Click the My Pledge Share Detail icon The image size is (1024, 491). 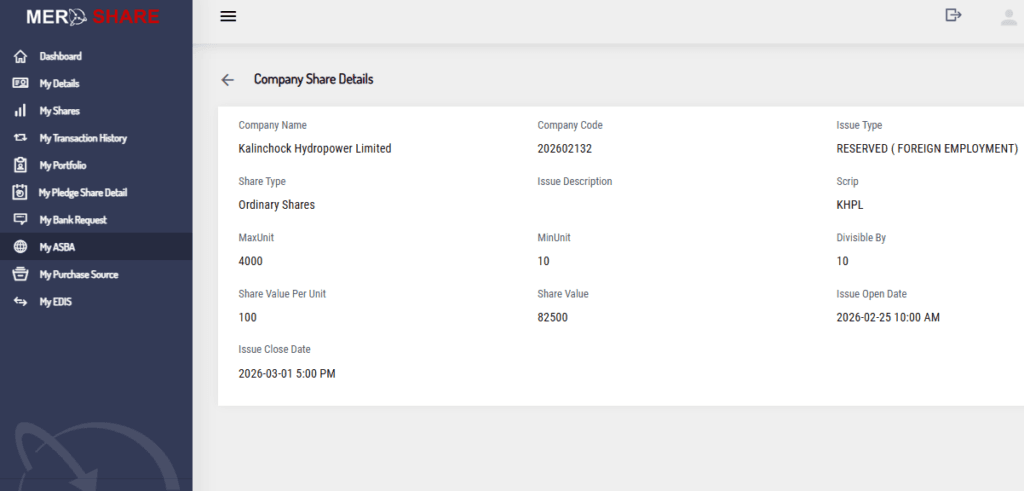click(x=20, y=192)
